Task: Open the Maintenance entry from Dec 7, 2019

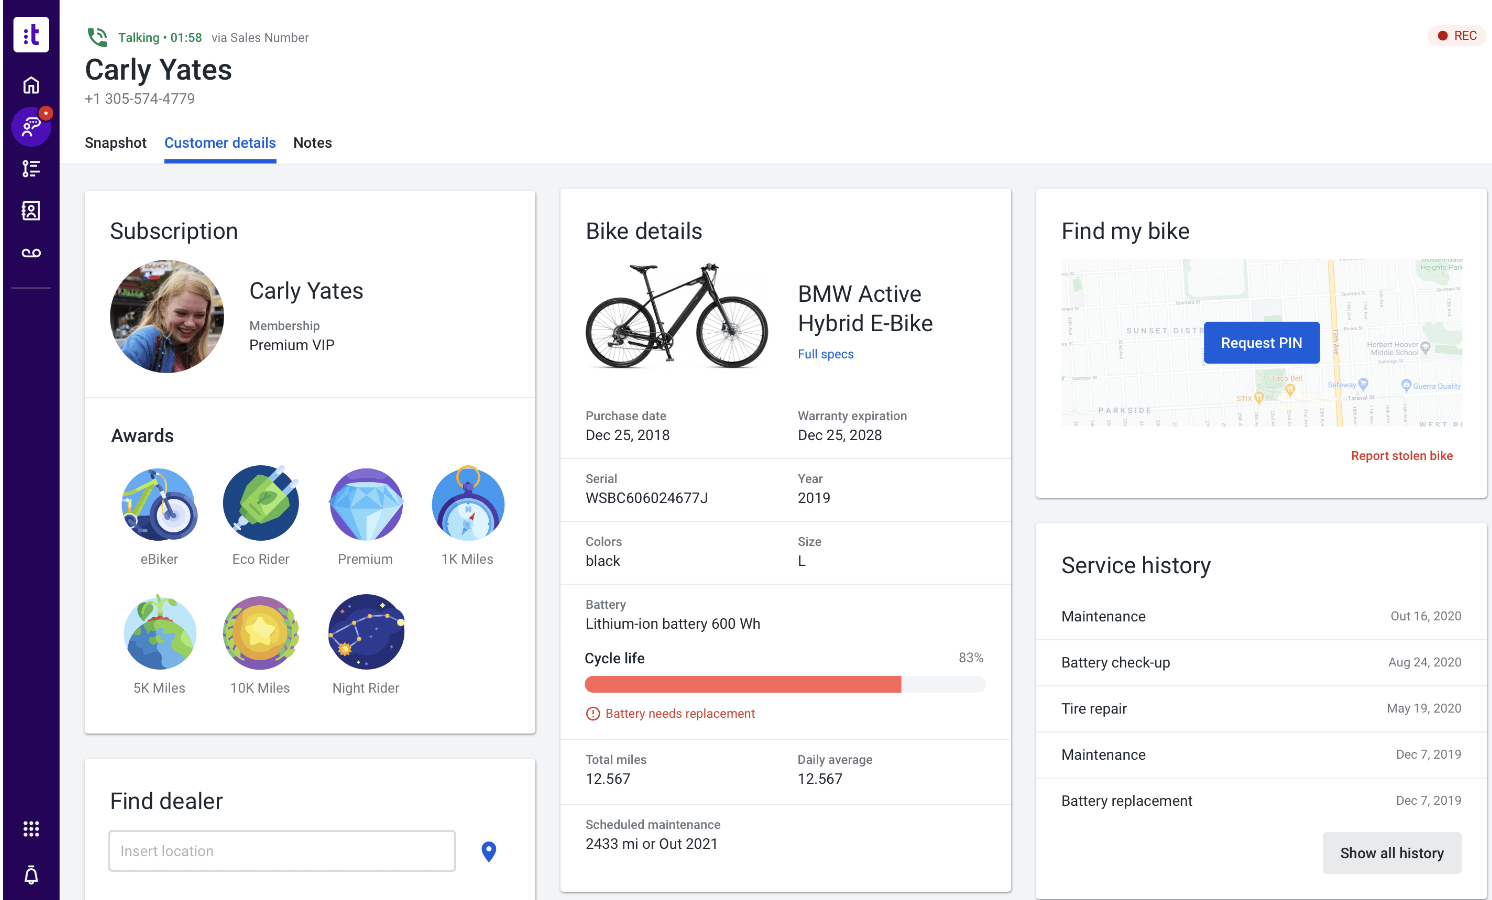Action: 1262,755
